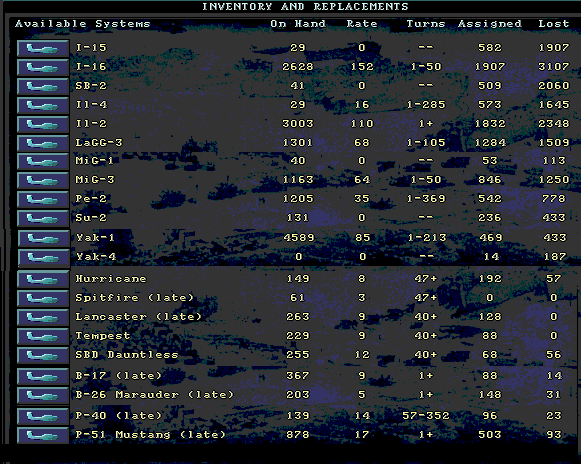Select B-17 (late) on-hand value 367

(x=298, y=375)
